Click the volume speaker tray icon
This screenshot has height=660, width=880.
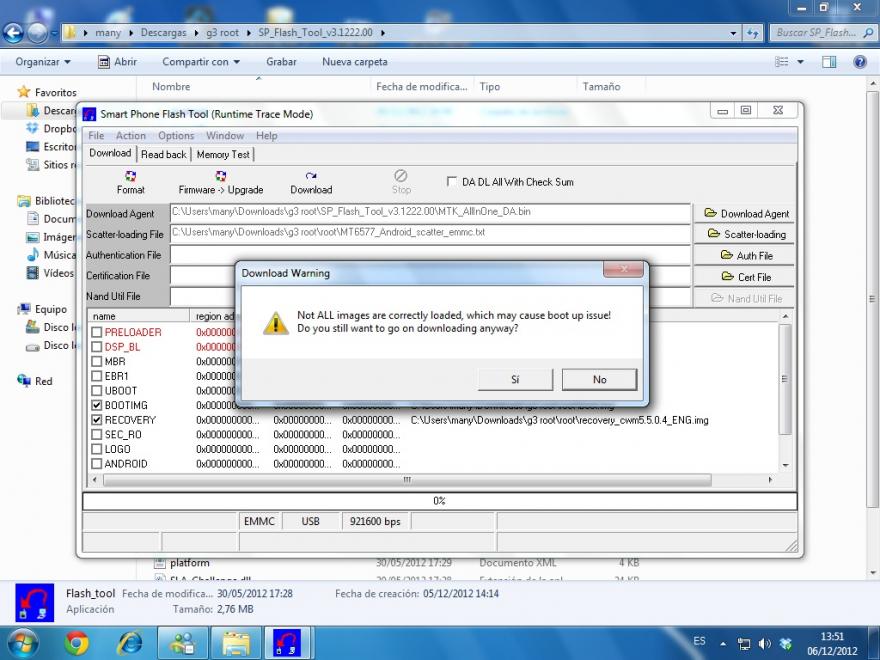[764, 644]
